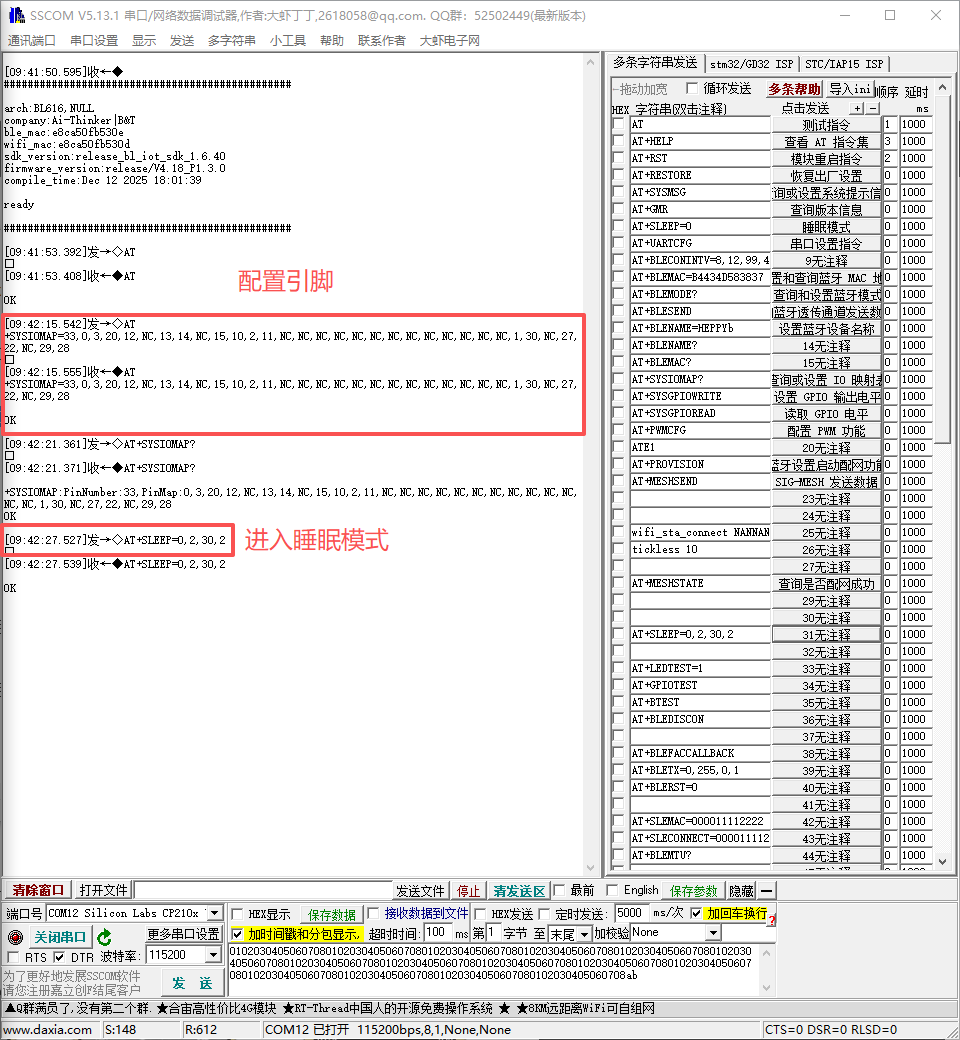Click 关闭串口 close port button

click(x=60, y=937)
